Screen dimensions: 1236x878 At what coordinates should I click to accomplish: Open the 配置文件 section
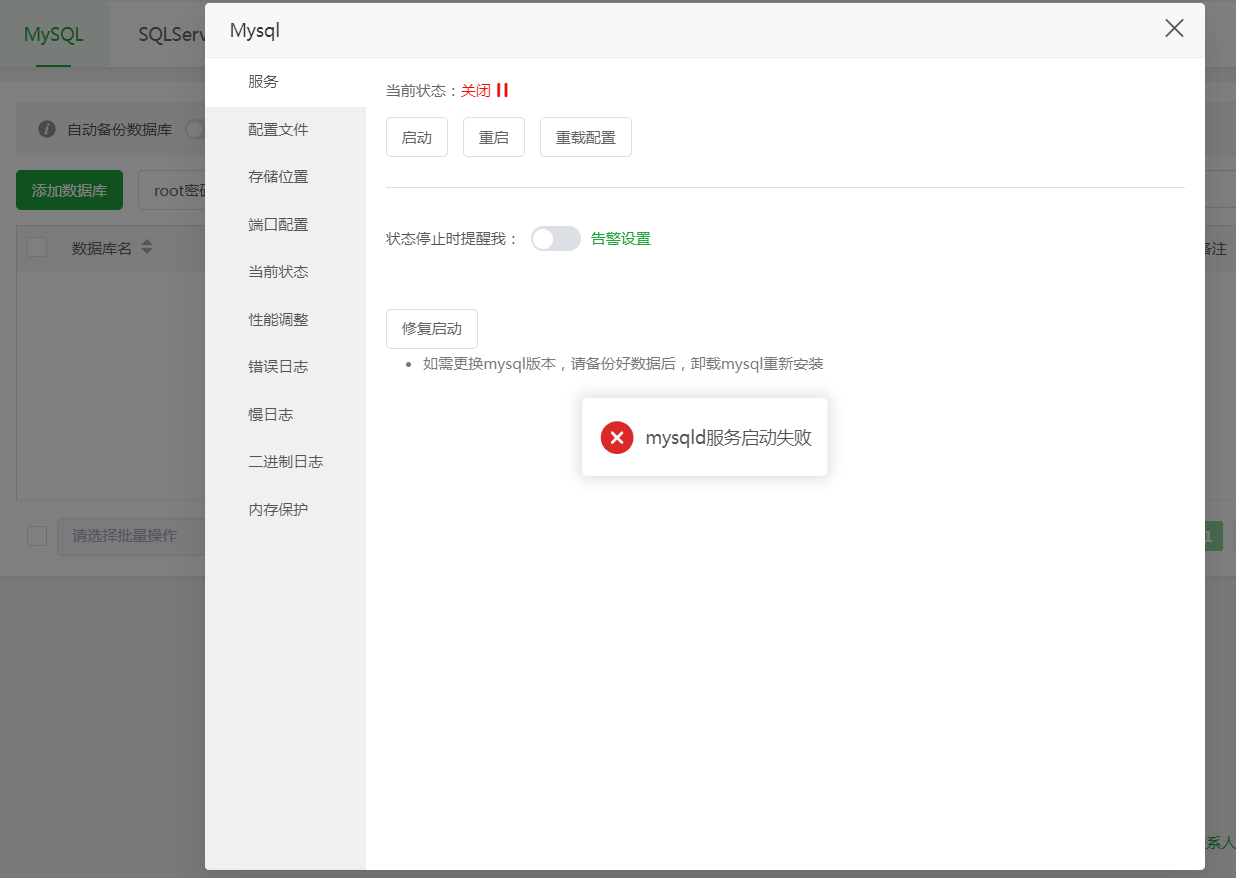[285, 130]
